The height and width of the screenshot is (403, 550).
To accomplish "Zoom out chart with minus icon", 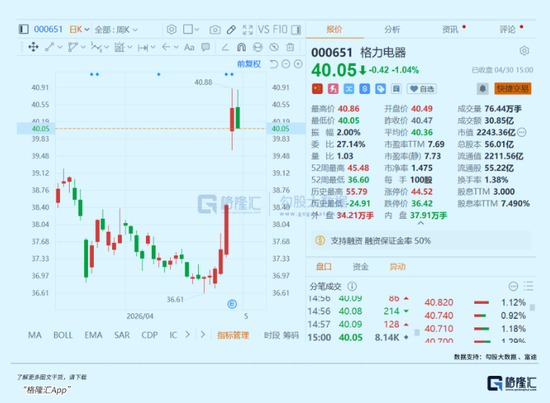I will (286, 64).
